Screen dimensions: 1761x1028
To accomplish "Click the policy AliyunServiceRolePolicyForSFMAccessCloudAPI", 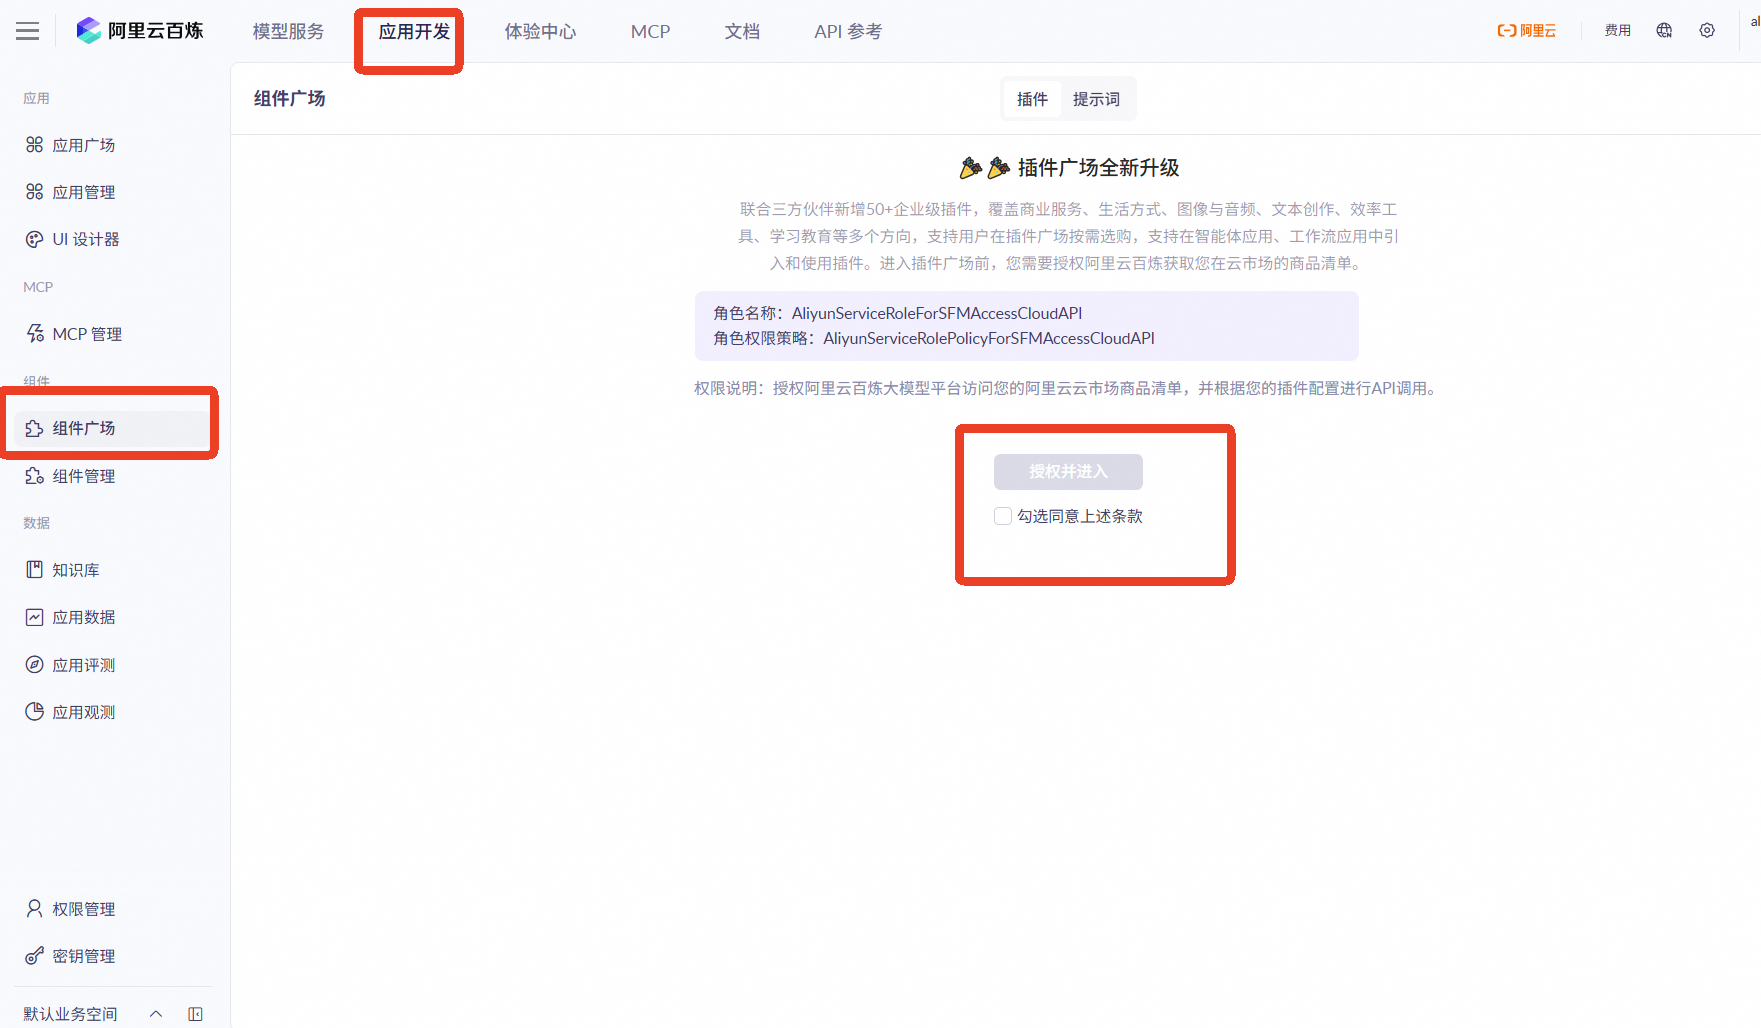I will point(989,338).
